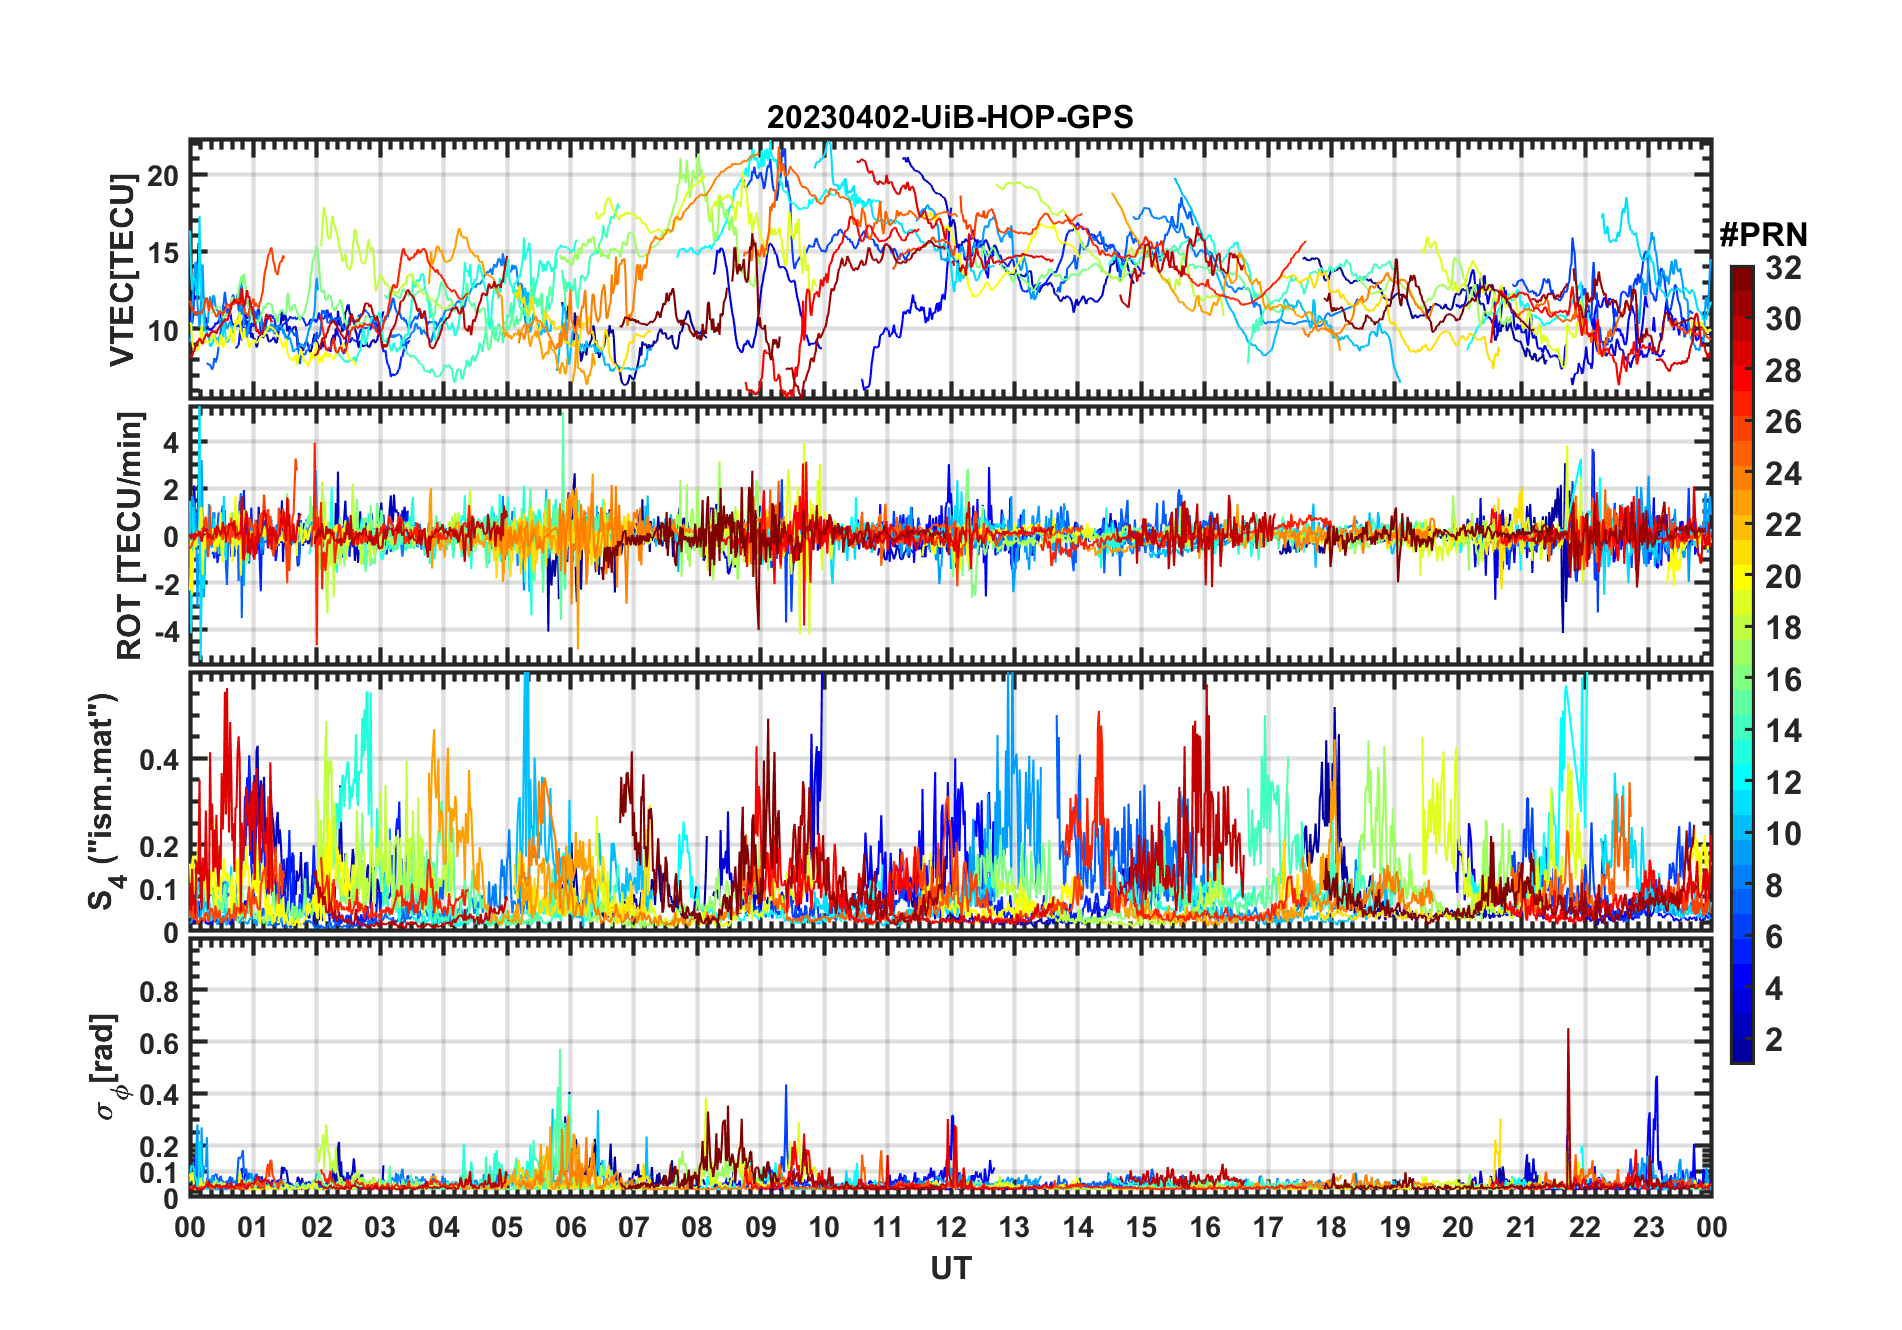Click the plot title 20230402-UiB-HOP-GPS

[950, 117]
